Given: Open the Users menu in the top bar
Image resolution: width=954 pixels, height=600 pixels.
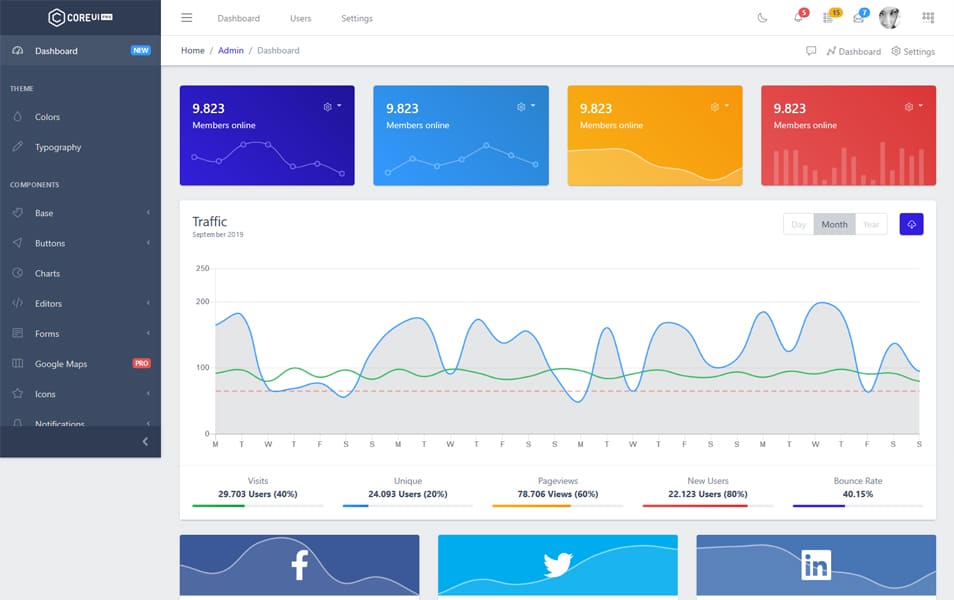Looking at the screenshot, I should click(x=300, y=17).
